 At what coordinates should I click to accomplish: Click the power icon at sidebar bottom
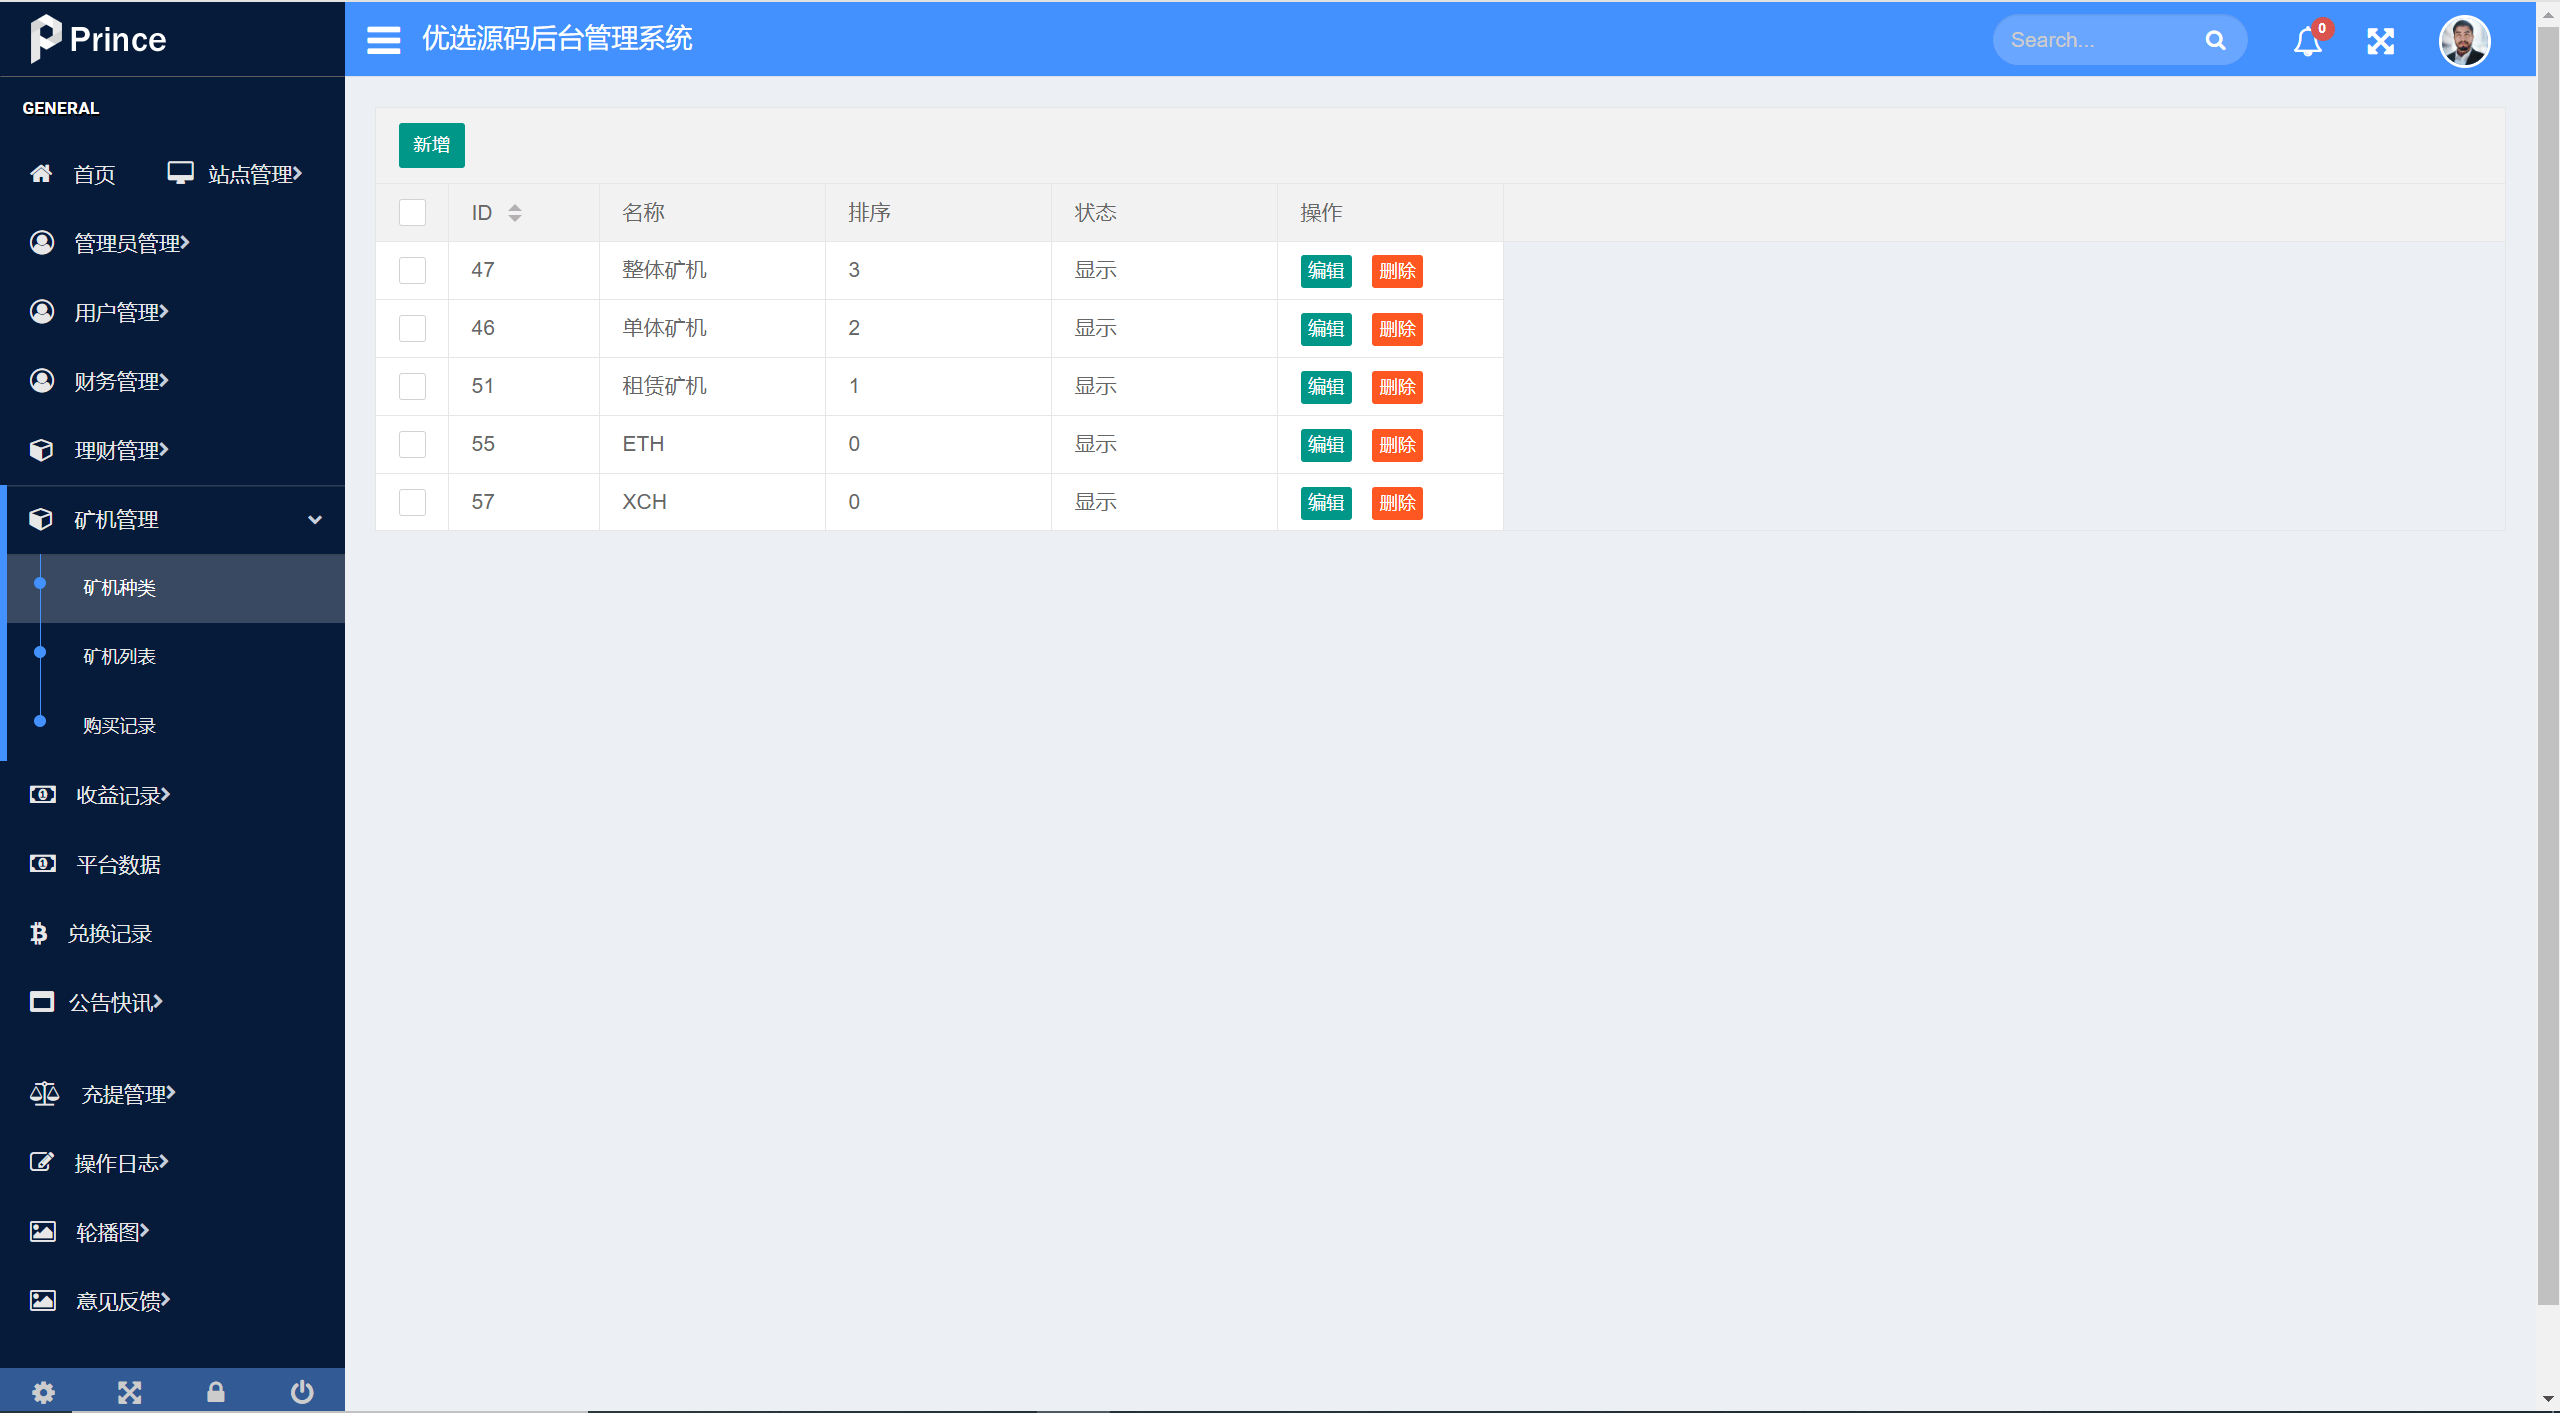pos(302,1391)
